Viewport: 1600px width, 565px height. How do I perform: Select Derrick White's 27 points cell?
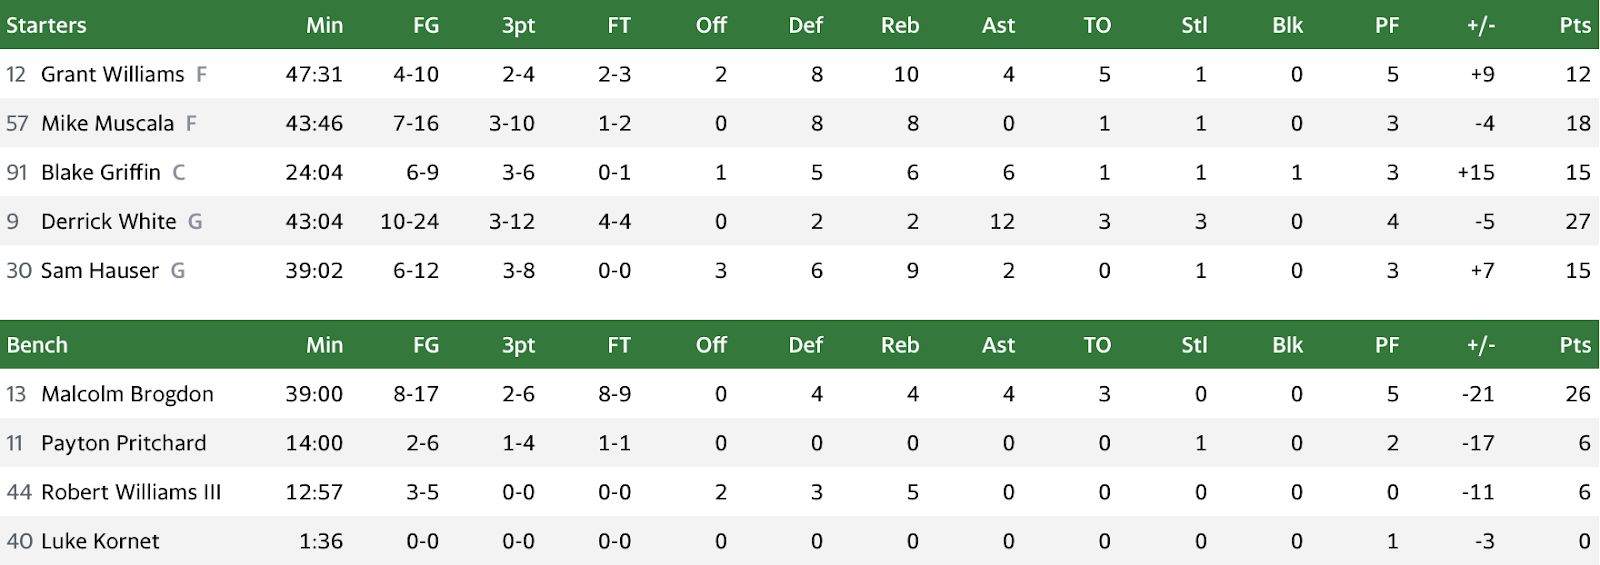1577,221
